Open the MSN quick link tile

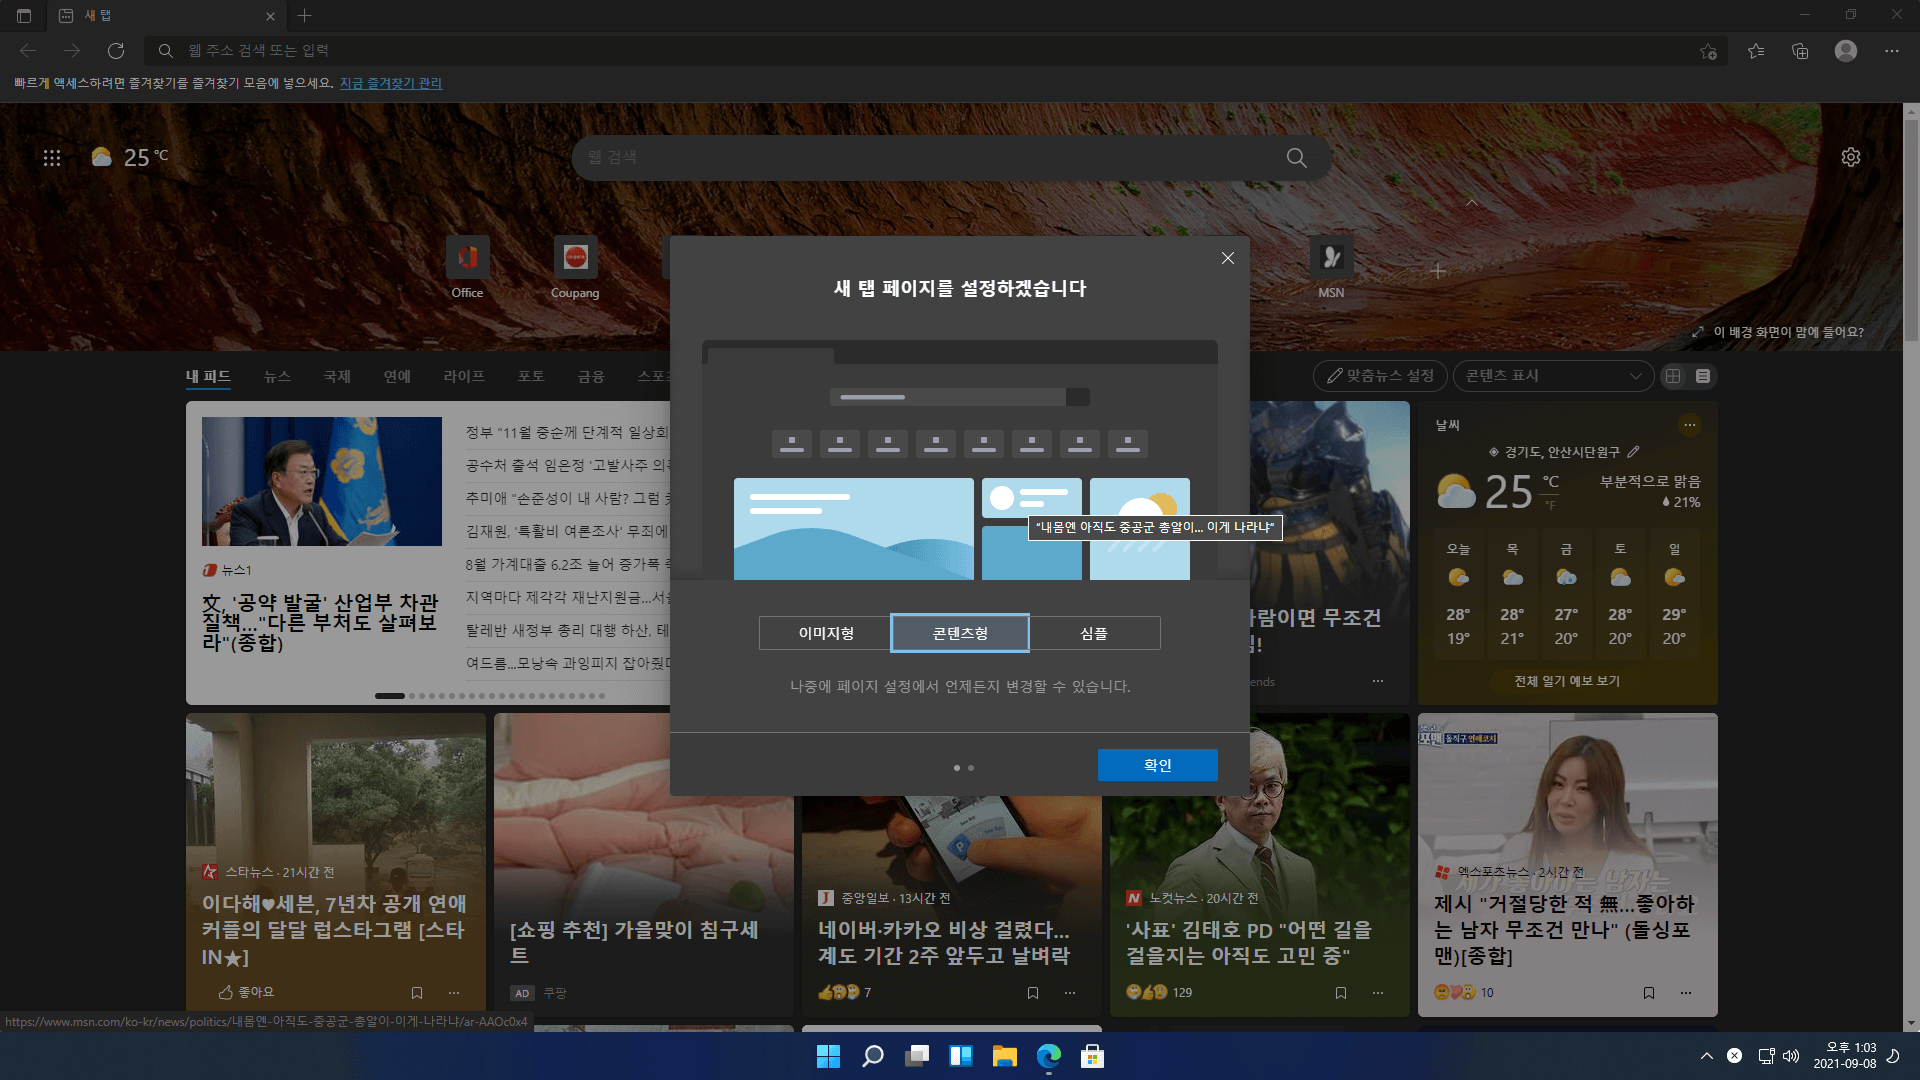(x=1331, y=268)
